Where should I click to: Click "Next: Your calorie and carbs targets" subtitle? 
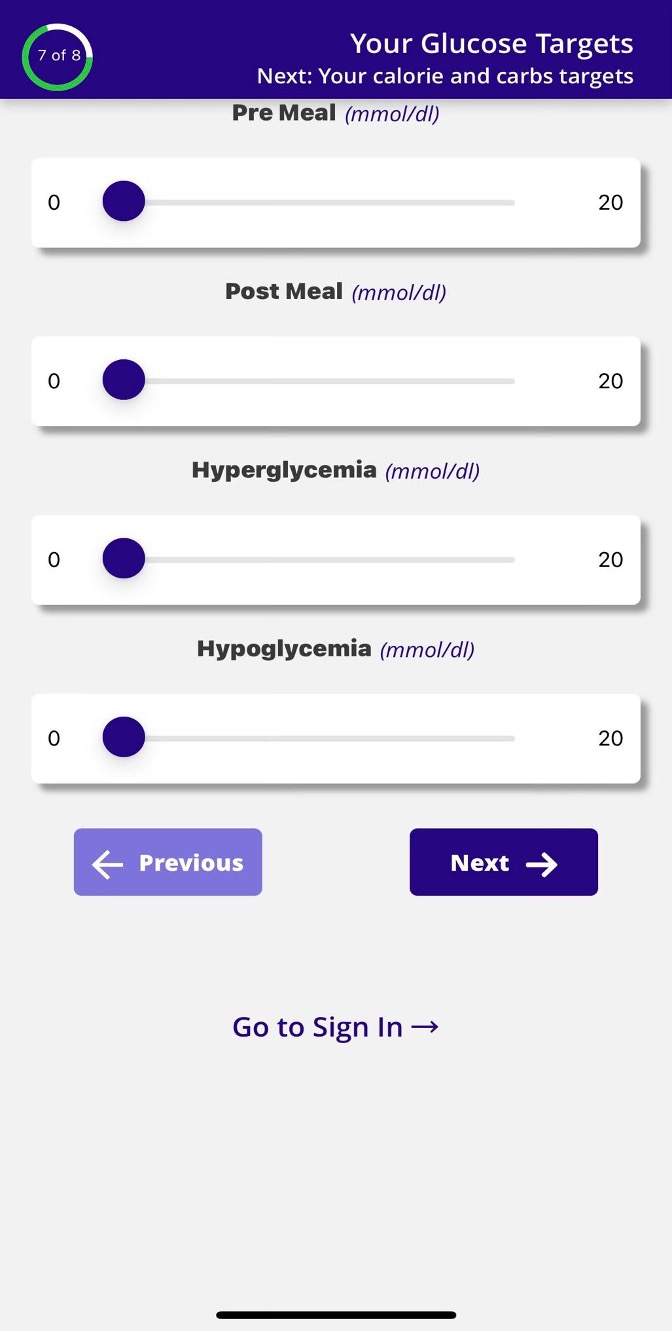pyautogui.click(x=445, y=76)
